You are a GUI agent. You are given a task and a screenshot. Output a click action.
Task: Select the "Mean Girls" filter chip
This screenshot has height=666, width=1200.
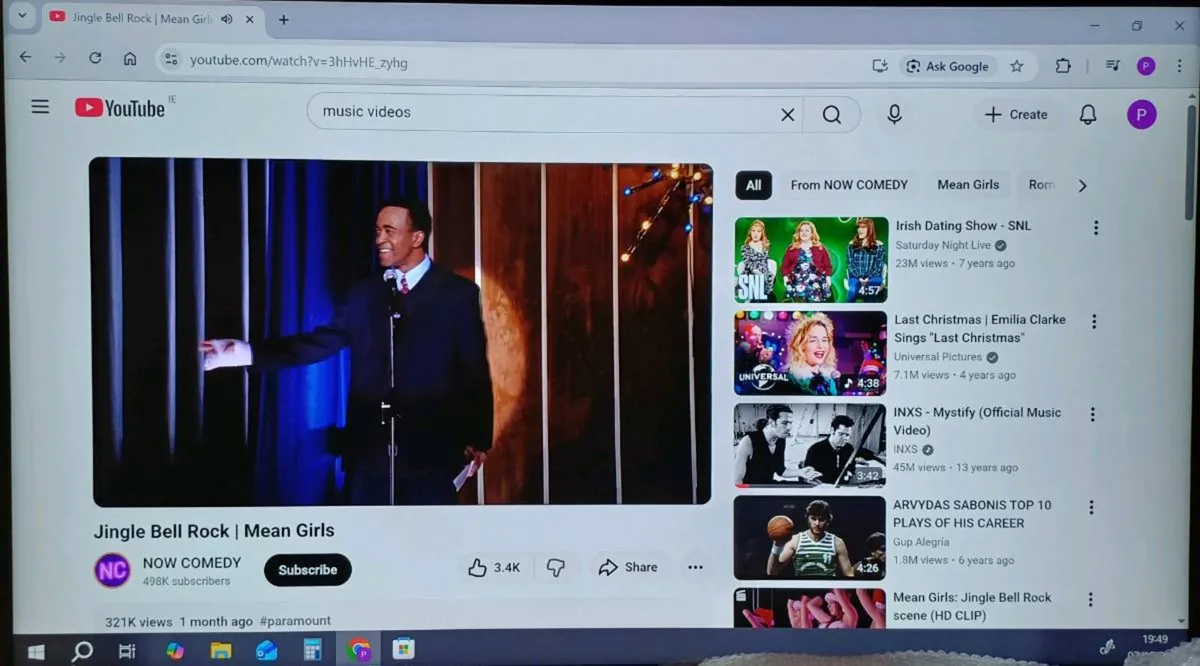(x=967, y=185)
